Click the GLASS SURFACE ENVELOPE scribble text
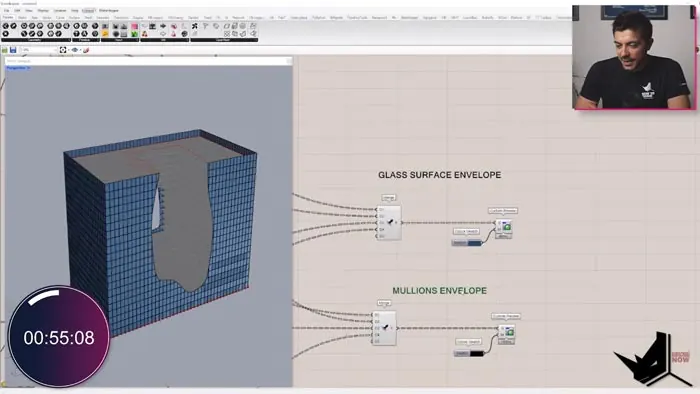This screenshot has height=394, width=700. pyautogui.click(x=440, y=175)
